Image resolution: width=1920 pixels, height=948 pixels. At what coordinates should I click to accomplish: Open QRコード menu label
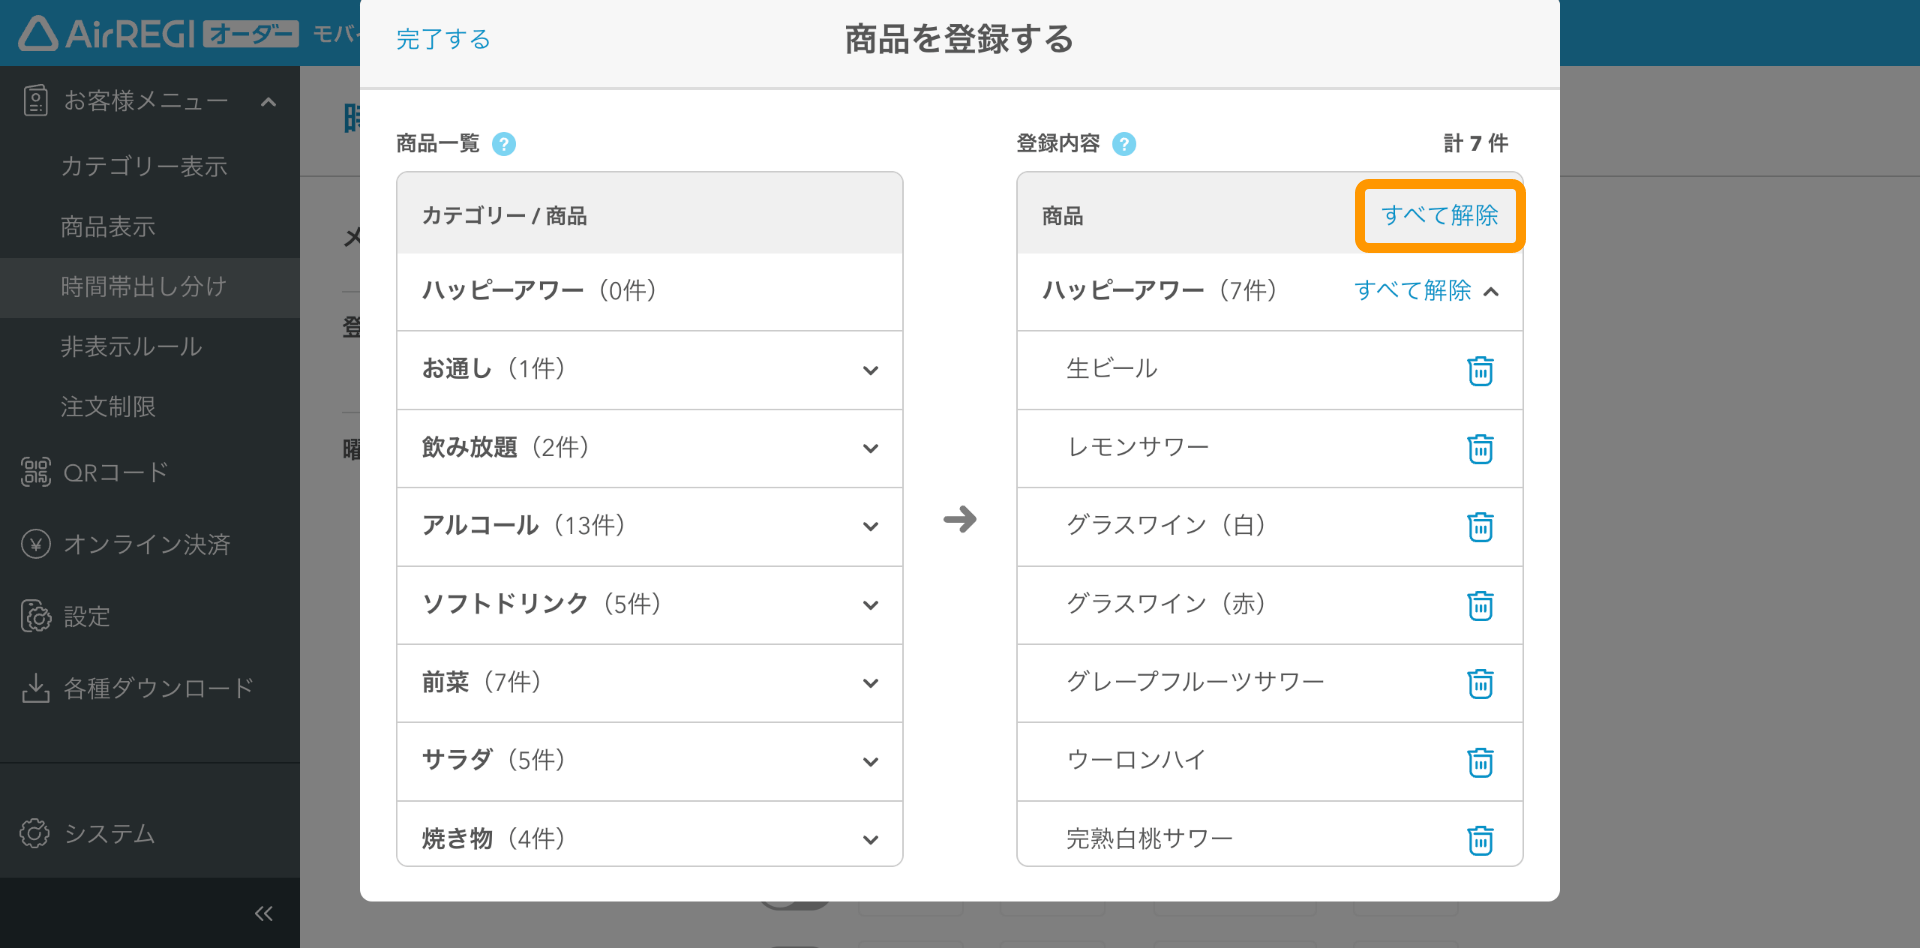pos(116,472)
